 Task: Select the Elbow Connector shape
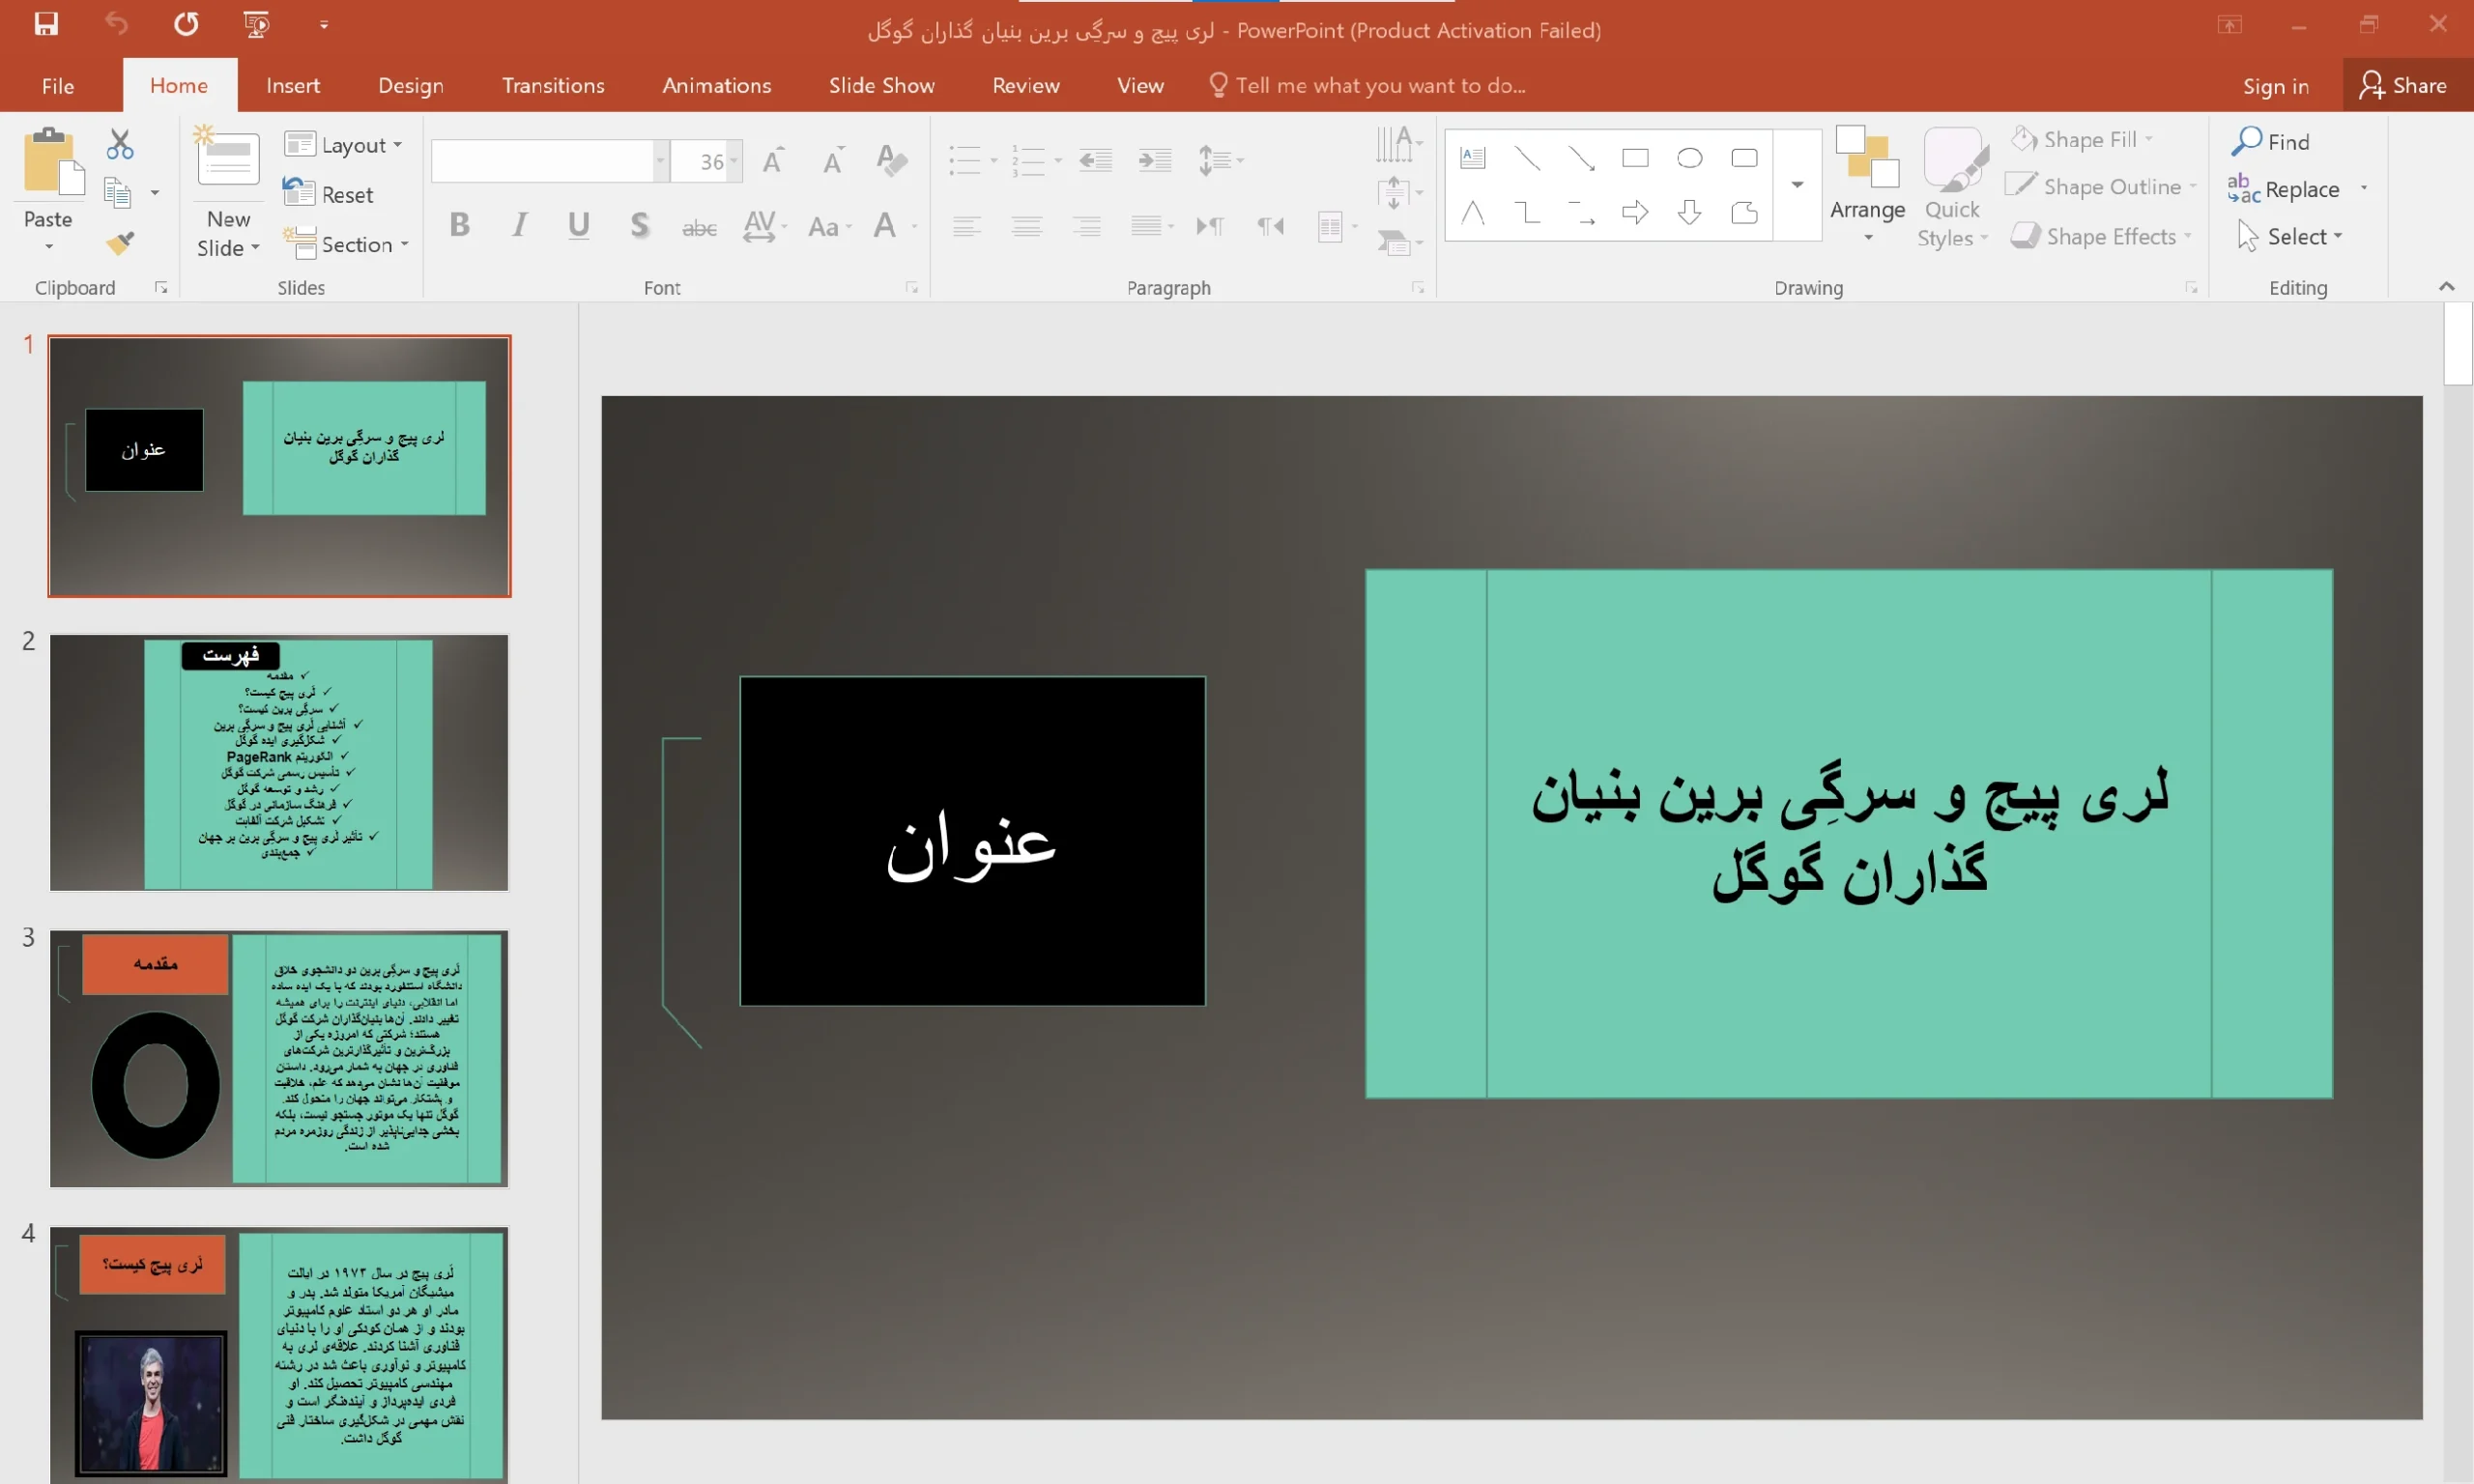(1527, 212)
